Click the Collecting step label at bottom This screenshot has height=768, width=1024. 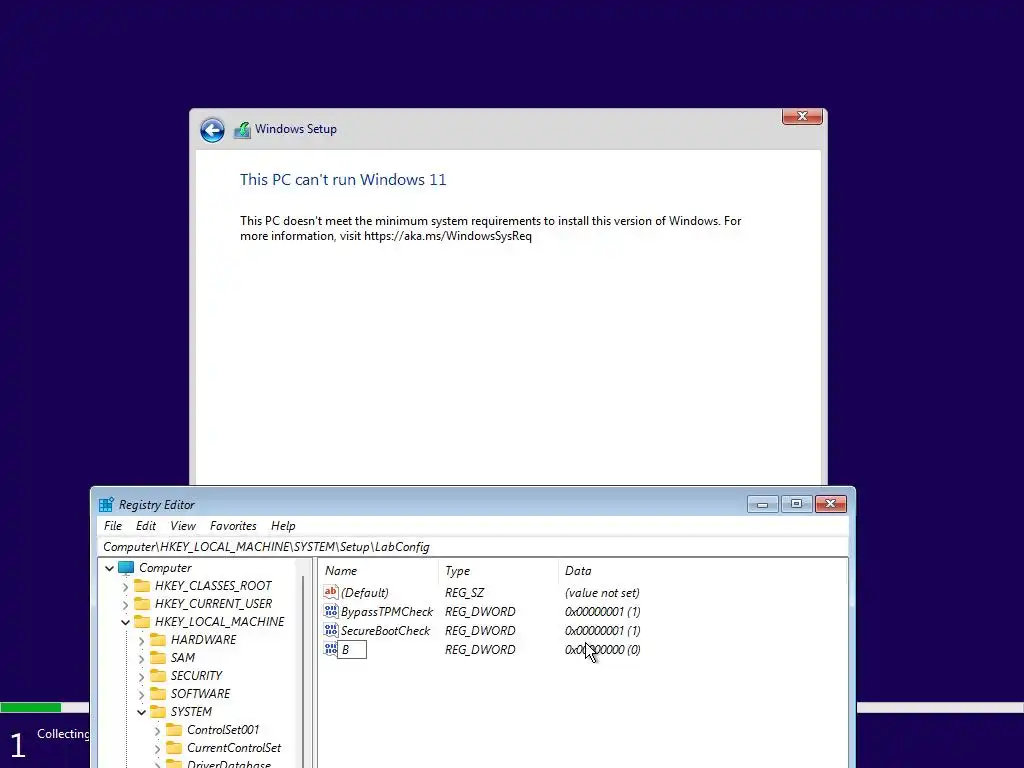pos(63,734)
